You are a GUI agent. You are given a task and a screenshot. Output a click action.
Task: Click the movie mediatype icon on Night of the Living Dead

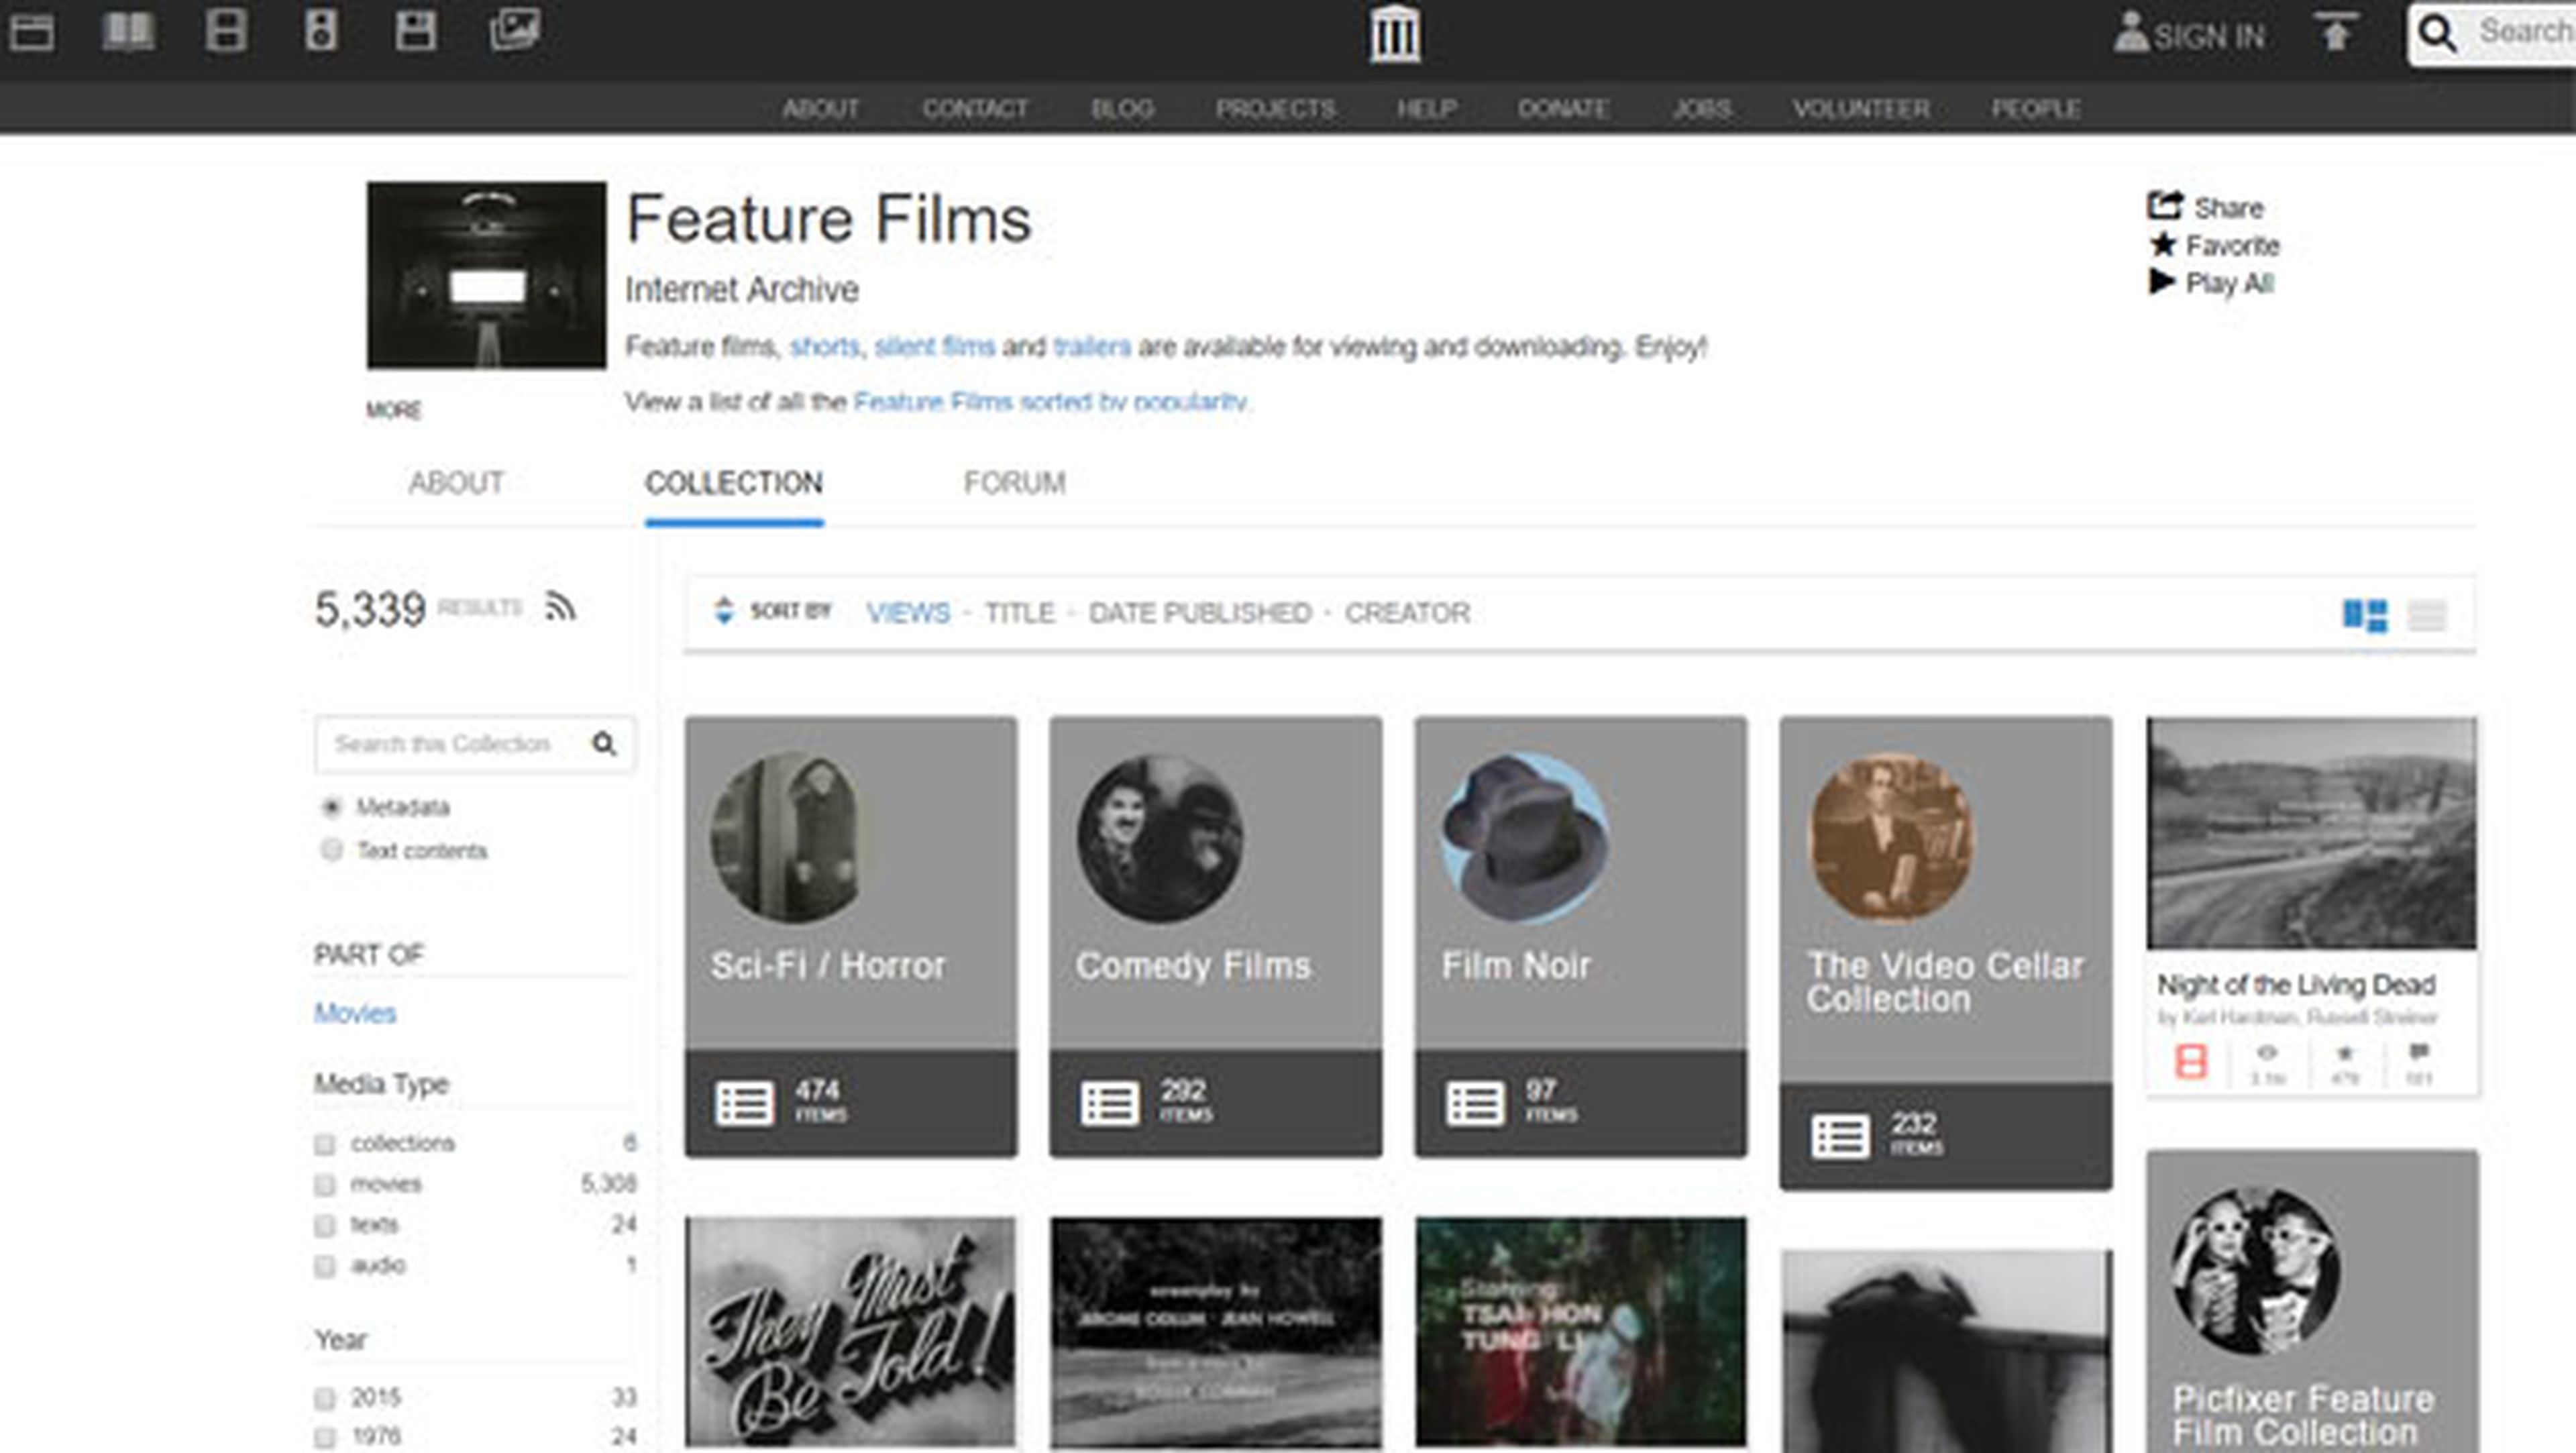point(2190,1061)
